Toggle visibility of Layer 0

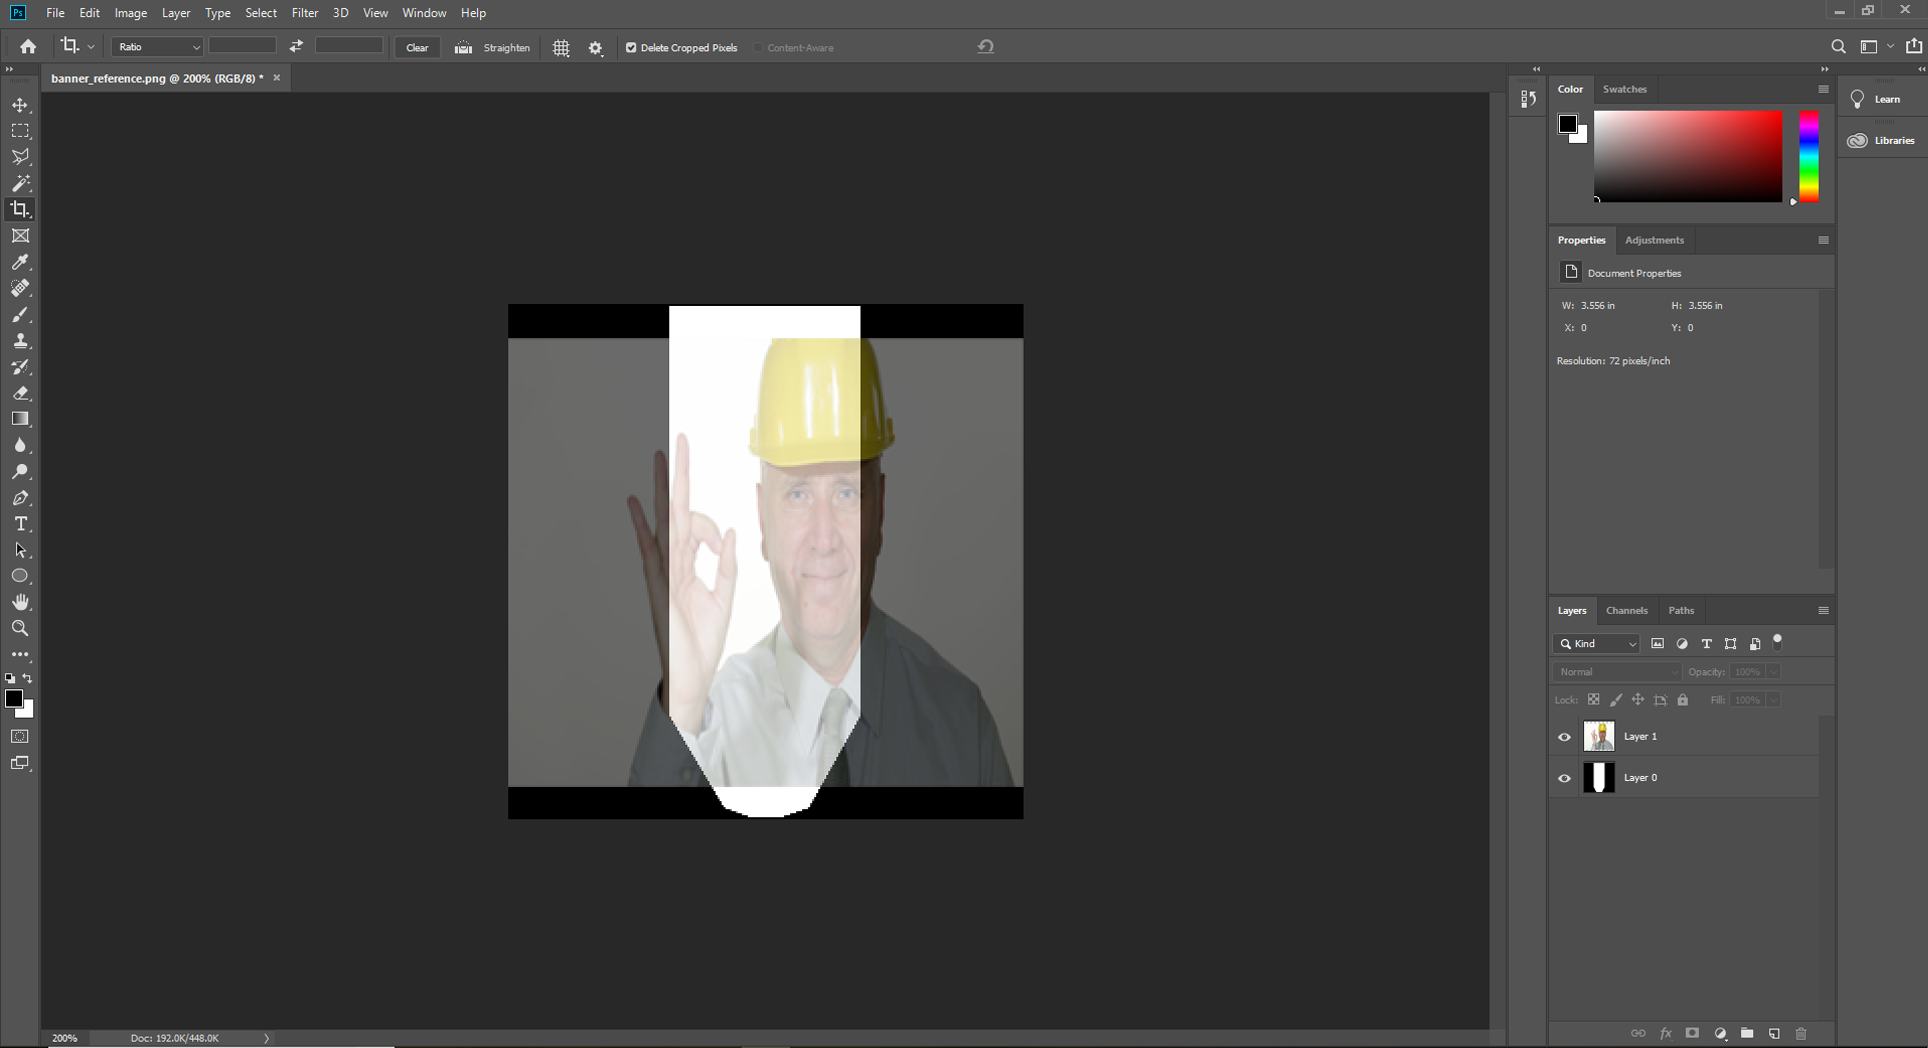(1565, 778)
